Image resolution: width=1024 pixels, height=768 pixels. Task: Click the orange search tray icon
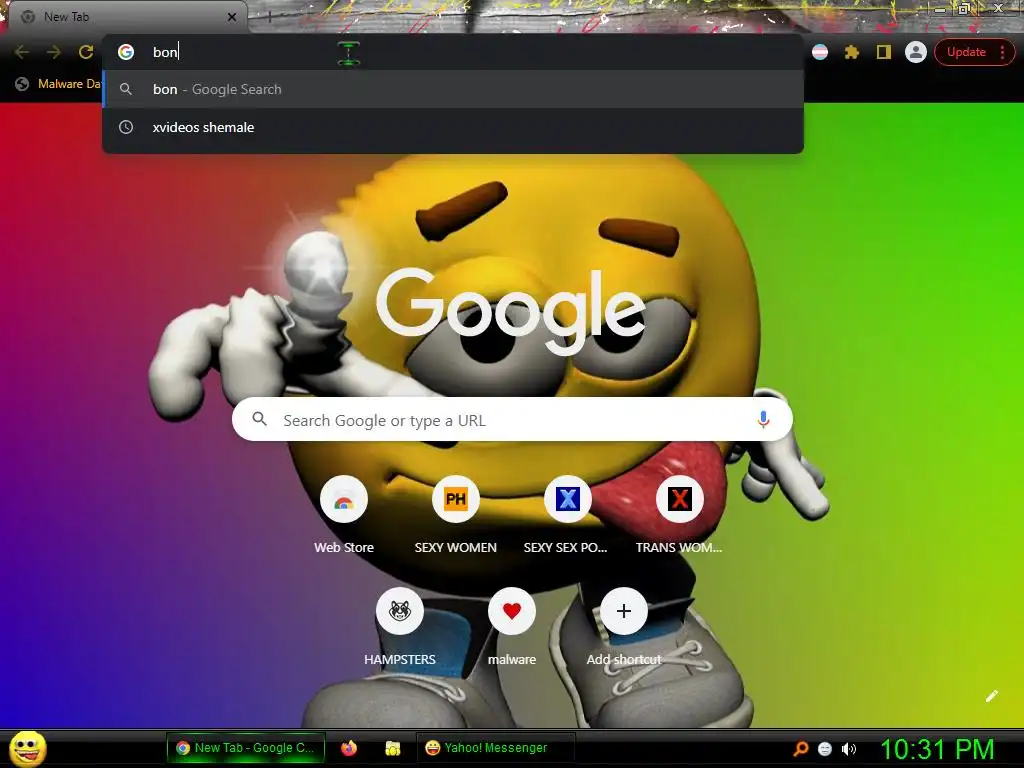pyautogui.click(x=801, y=748)
